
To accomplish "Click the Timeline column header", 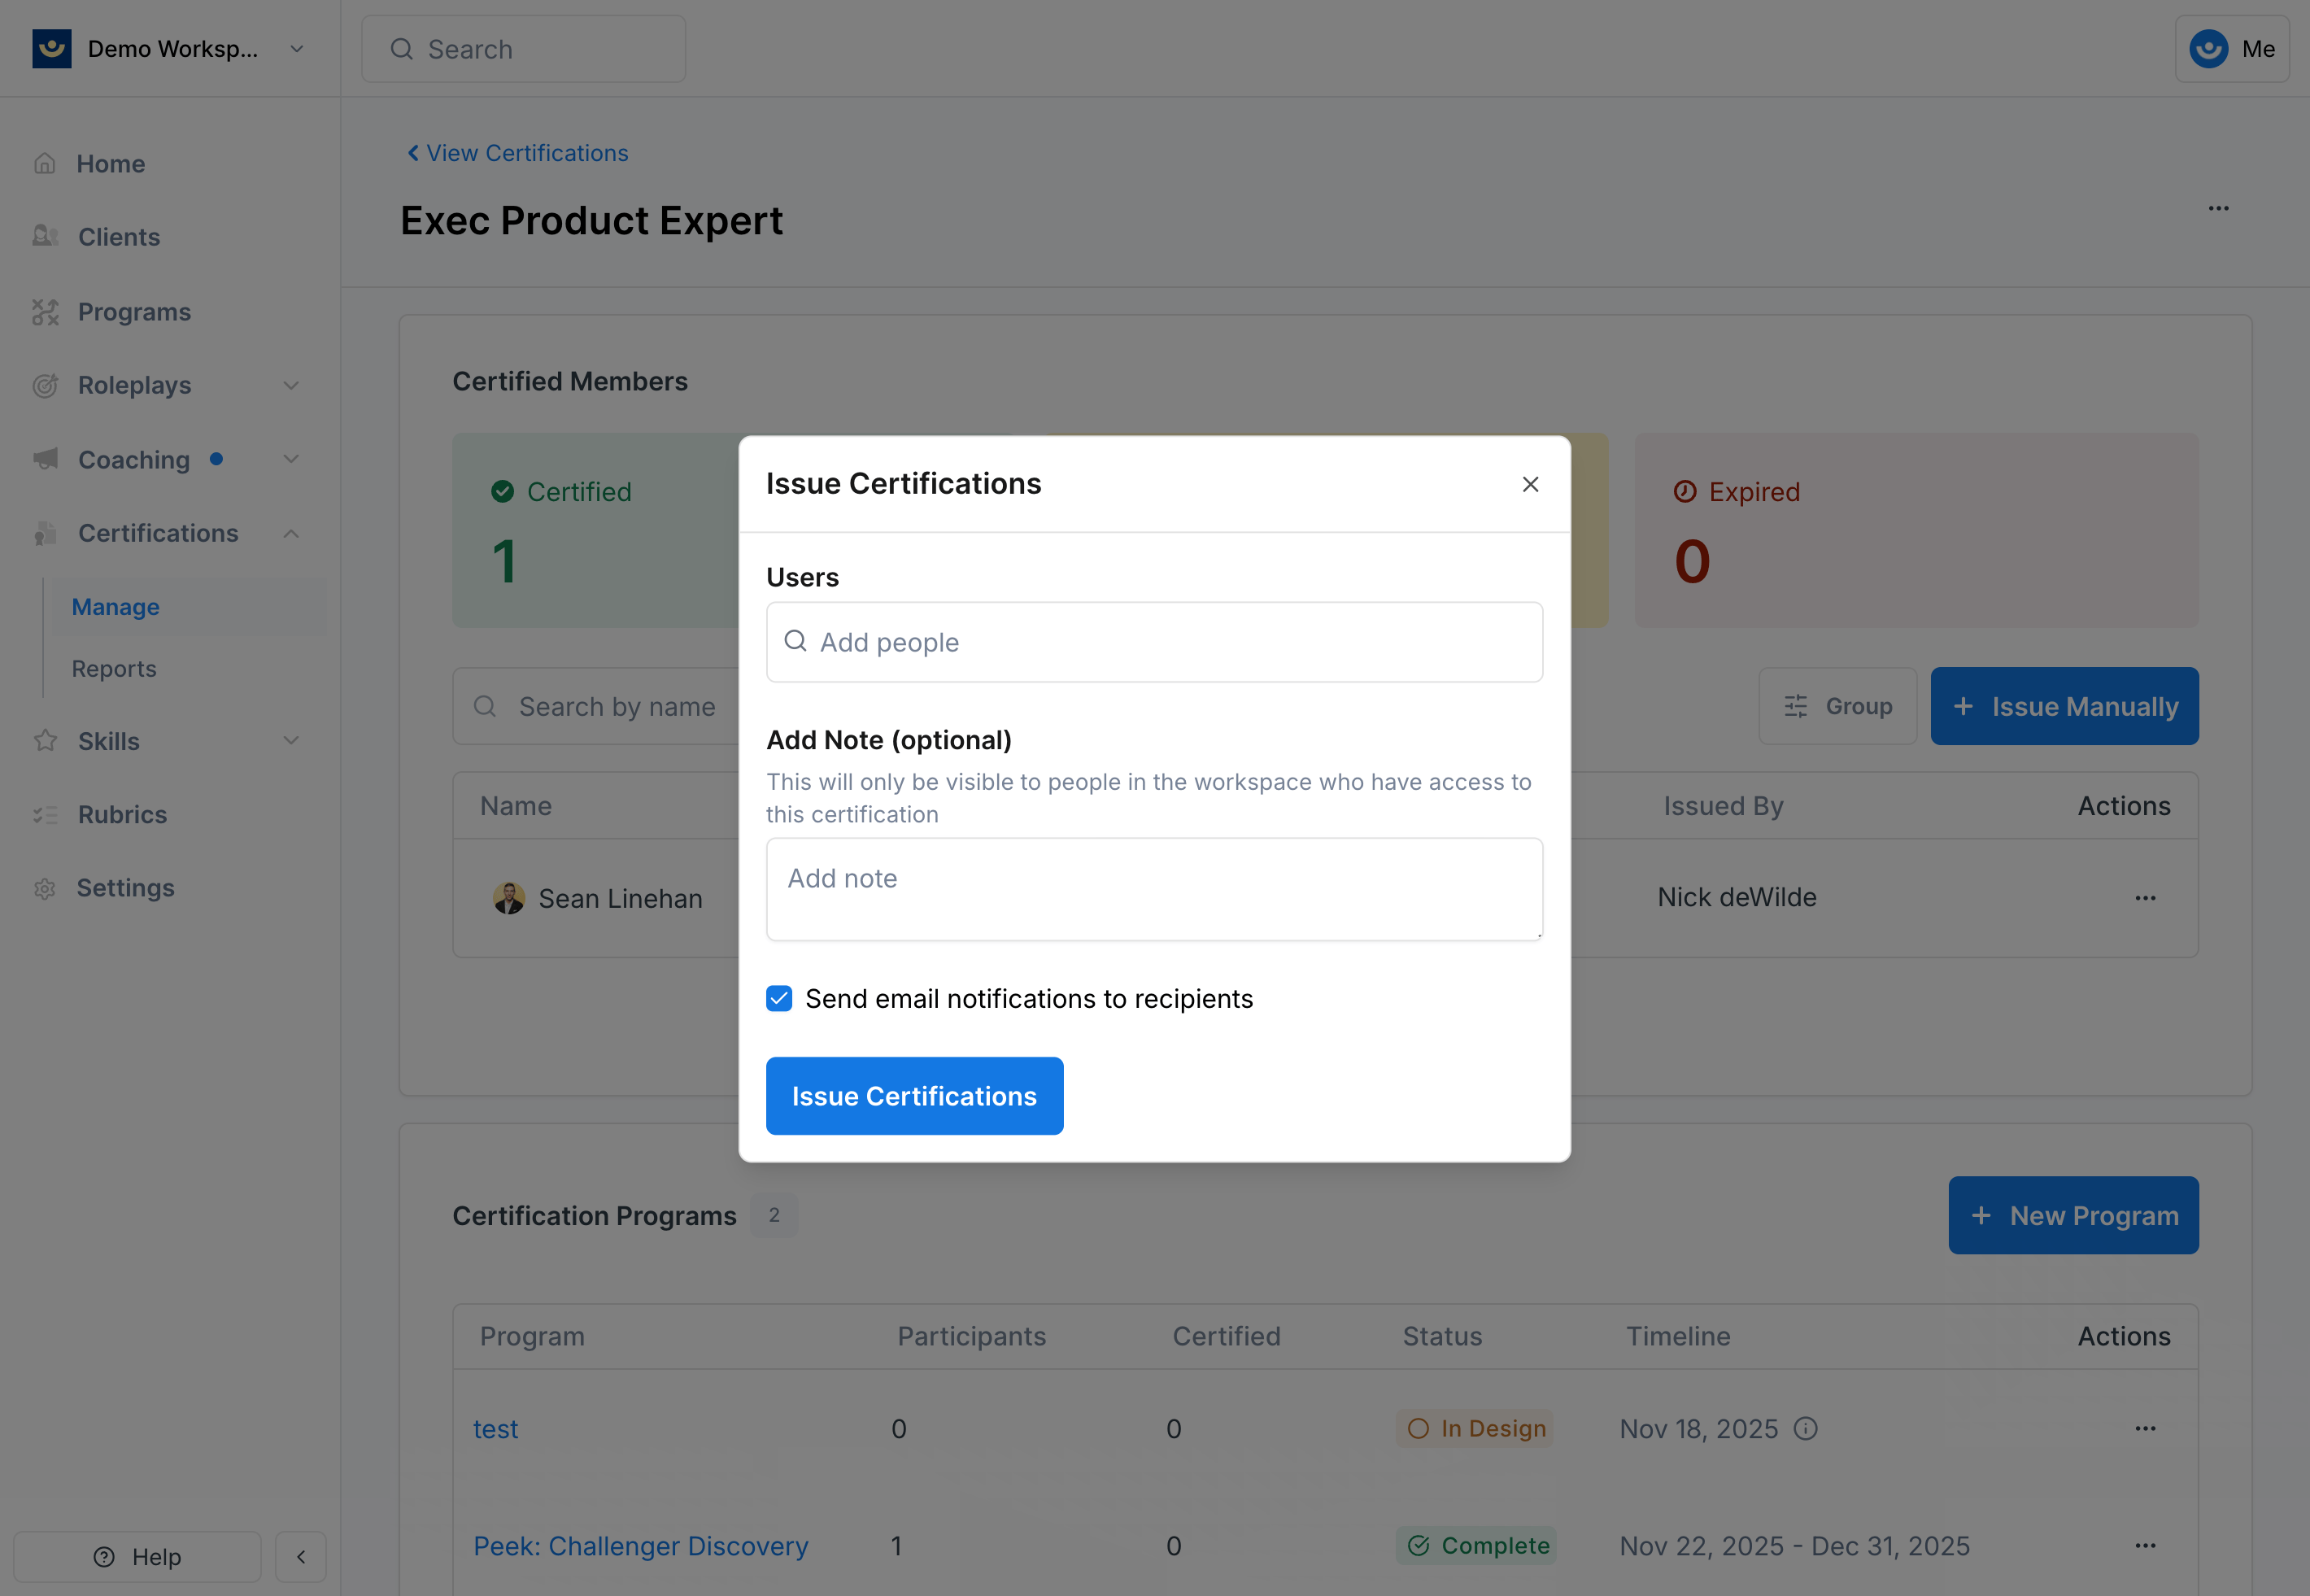I will pyautogui.click(x=1677, y=1336).
